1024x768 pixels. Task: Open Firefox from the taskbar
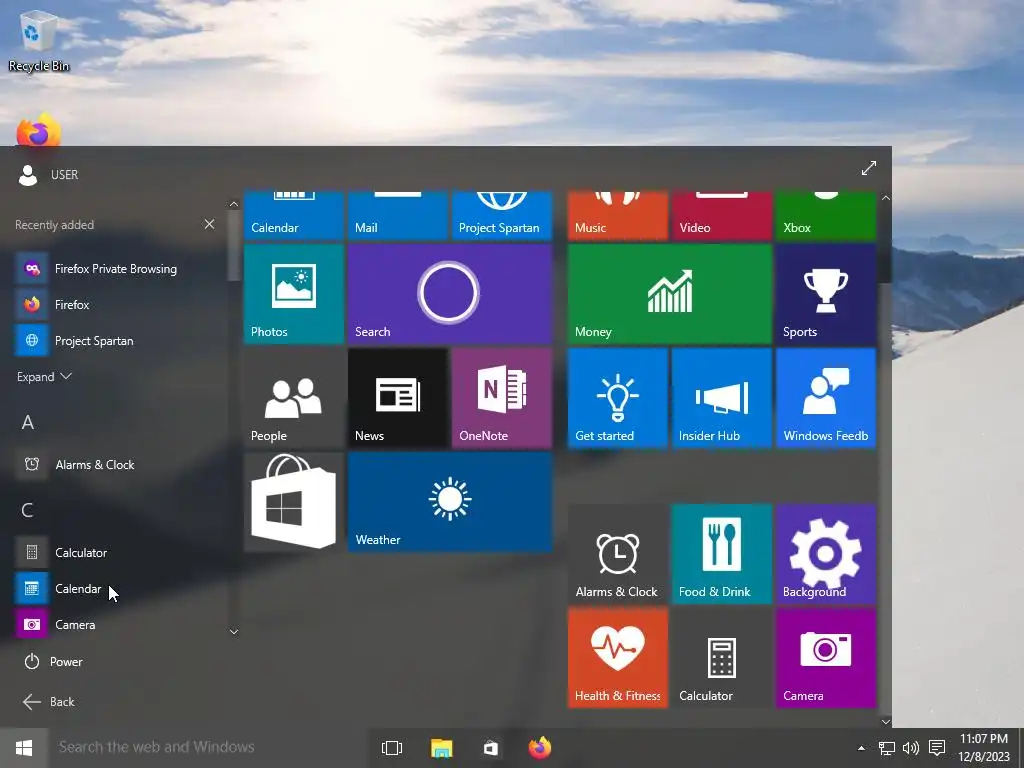[x=540, y=748]
